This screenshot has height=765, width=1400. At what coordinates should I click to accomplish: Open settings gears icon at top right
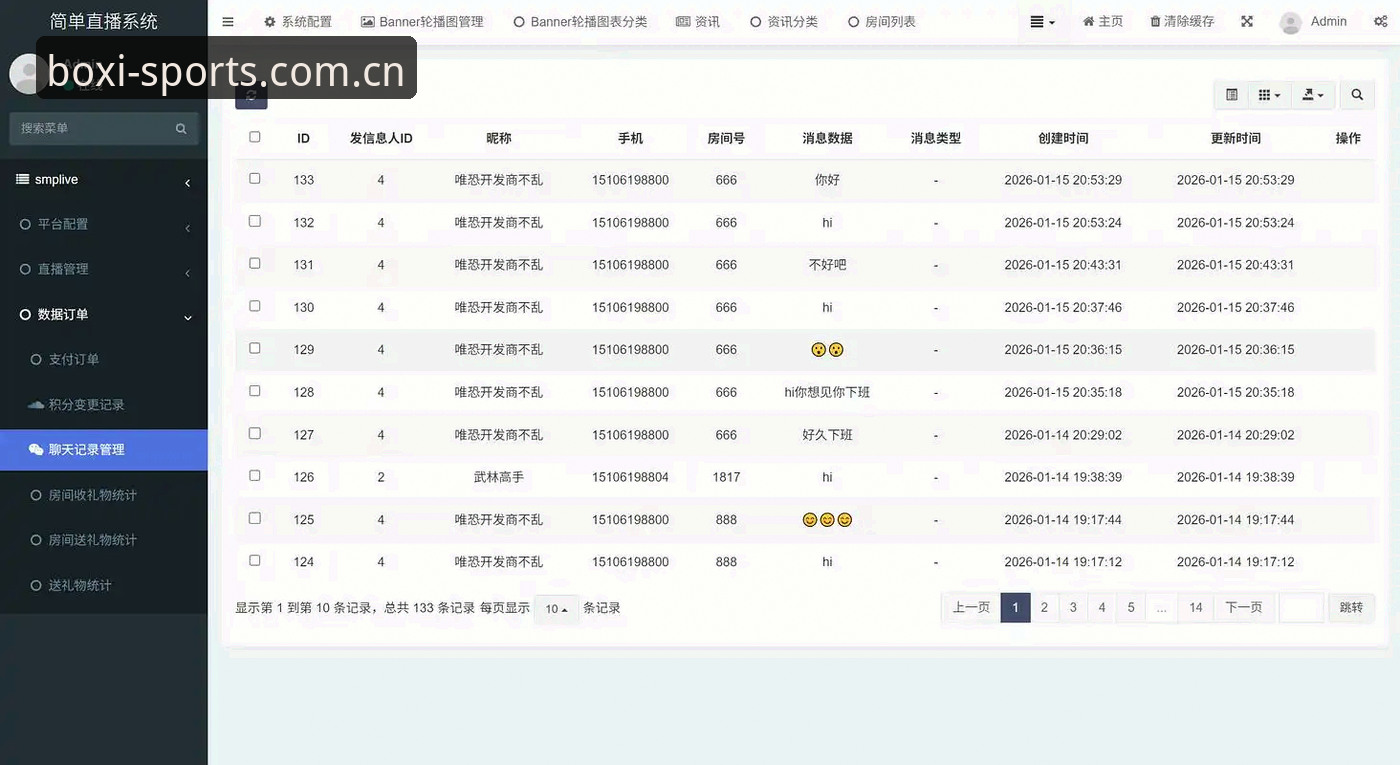pos(1381,22)
